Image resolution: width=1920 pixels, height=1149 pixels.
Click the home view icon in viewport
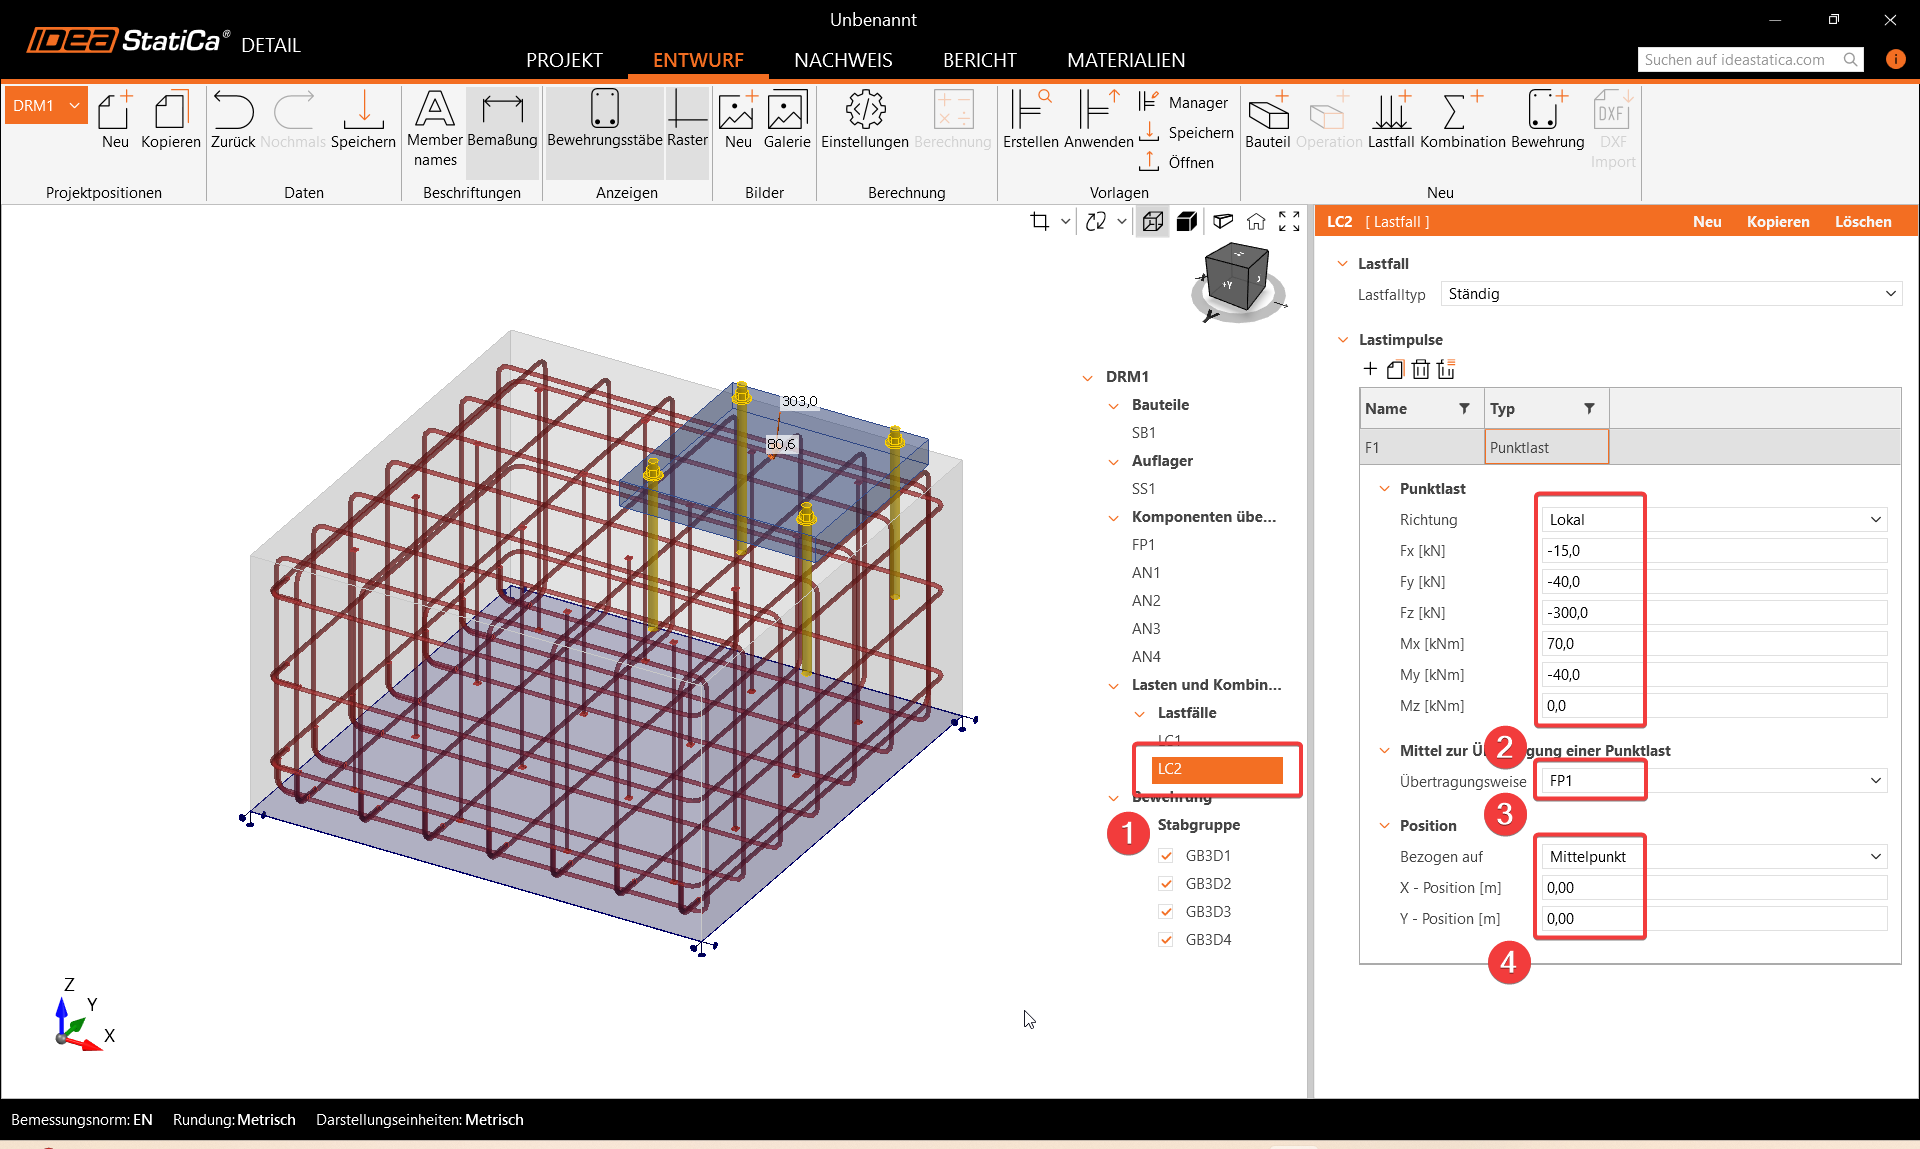1256,222
